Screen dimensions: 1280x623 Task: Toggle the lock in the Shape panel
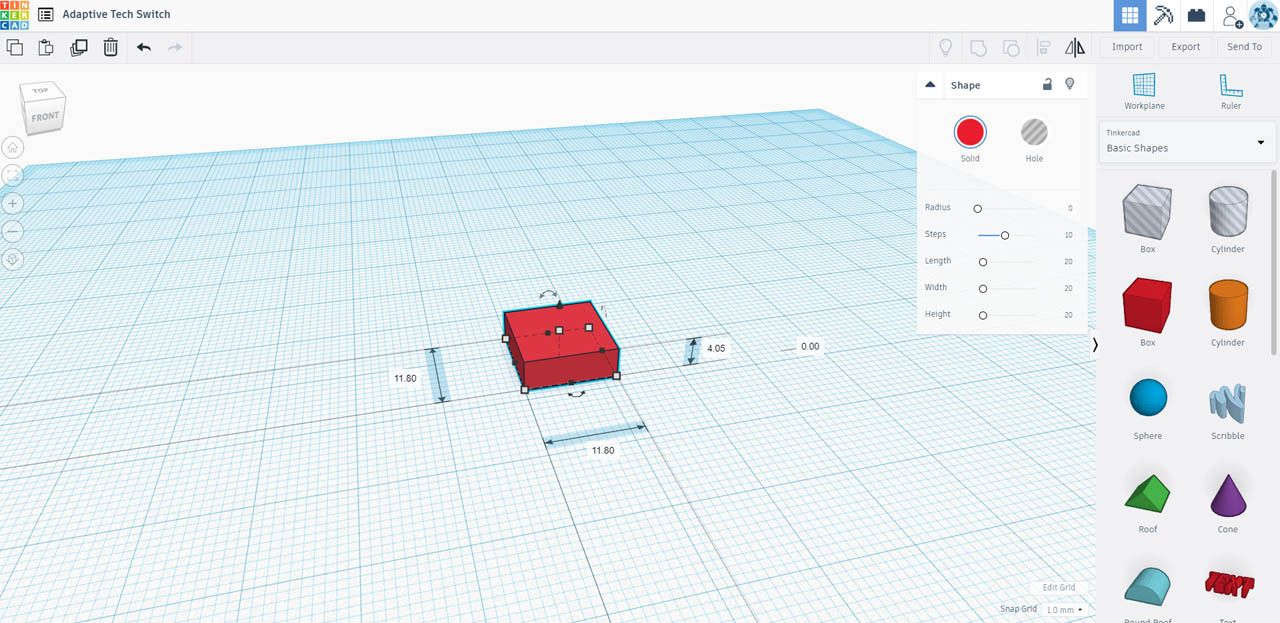point(1047,84)
